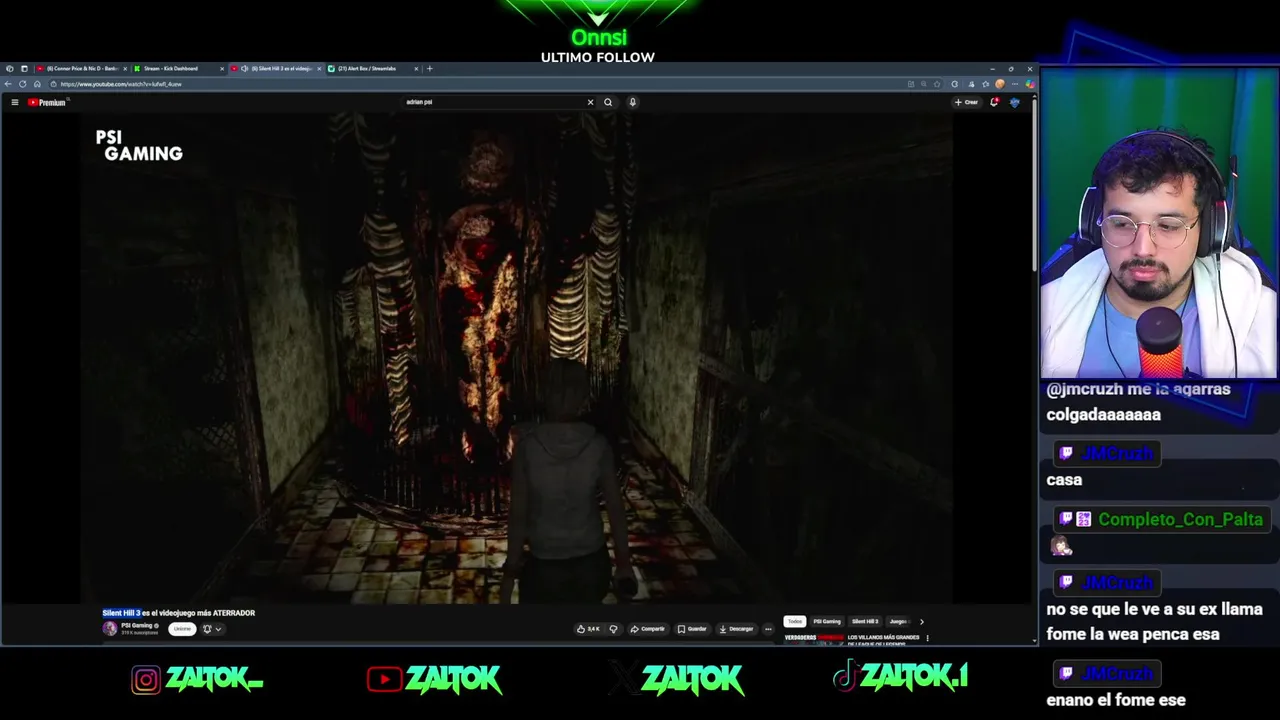Run search with the magnifier button
This screenshot has height=720, width=1280.
(608, 102)
